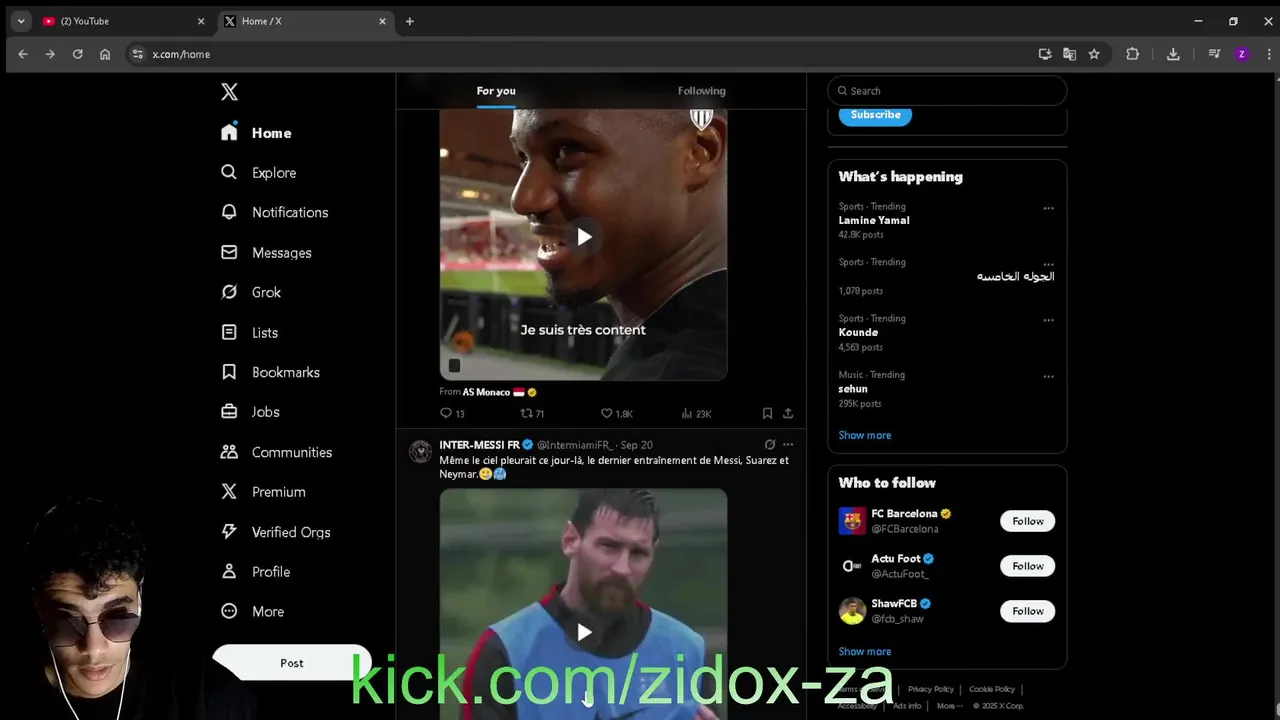The width and height of the screenshot is (1280, 720).
Task: Follow FC Barcelona
Action: pyautogui.click(x=1027, y=521)
